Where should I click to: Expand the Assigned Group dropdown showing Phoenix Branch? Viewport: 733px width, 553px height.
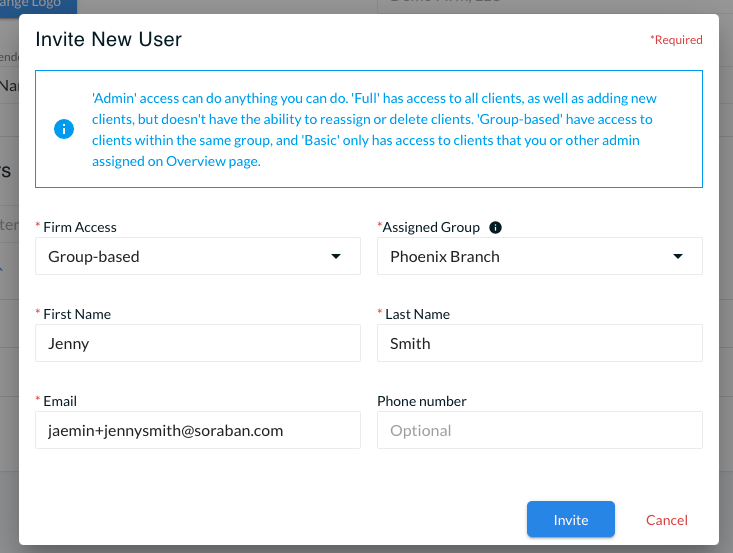539,256
